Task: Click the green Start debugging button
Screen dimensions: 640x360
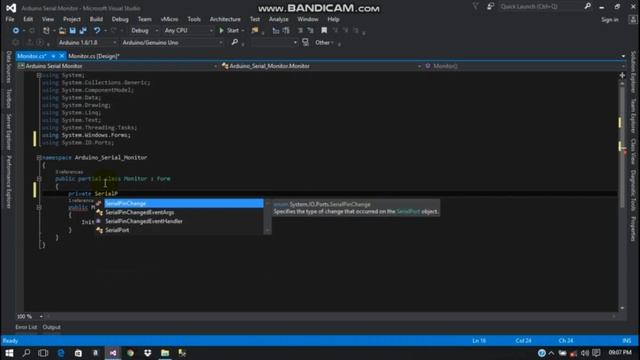Action: click(x=229, y=30)
